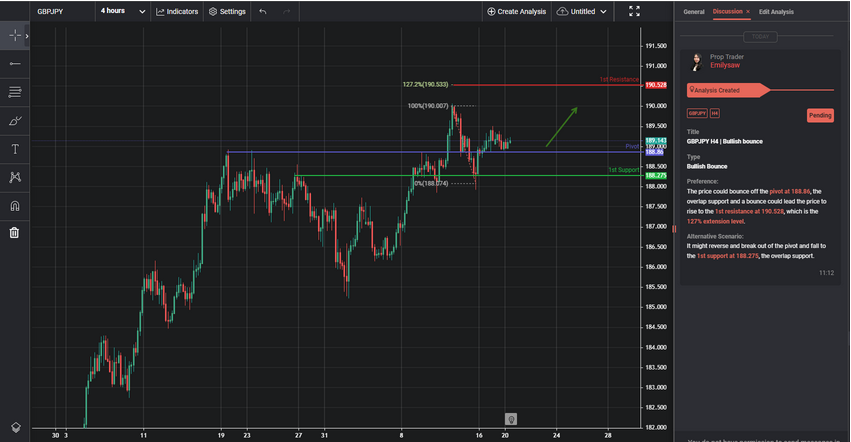Image resolution: width=851 pixels, height=442 pixels.
Task: Click the 127.2%(190.533) Fibonacci label
Action: (426, 85)
